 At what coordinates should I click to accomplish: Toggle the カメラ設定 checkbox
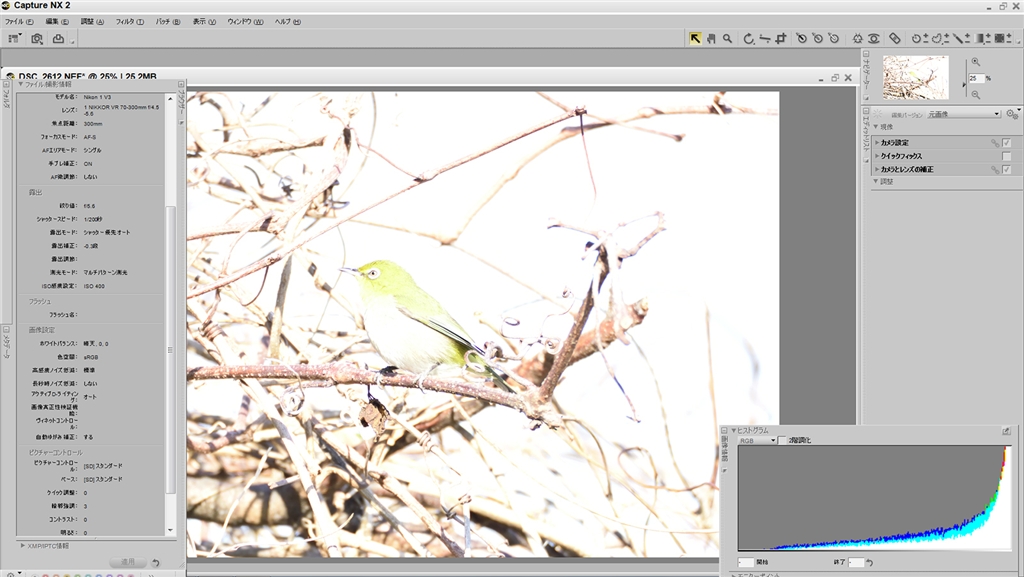[x=1006, y=142]
